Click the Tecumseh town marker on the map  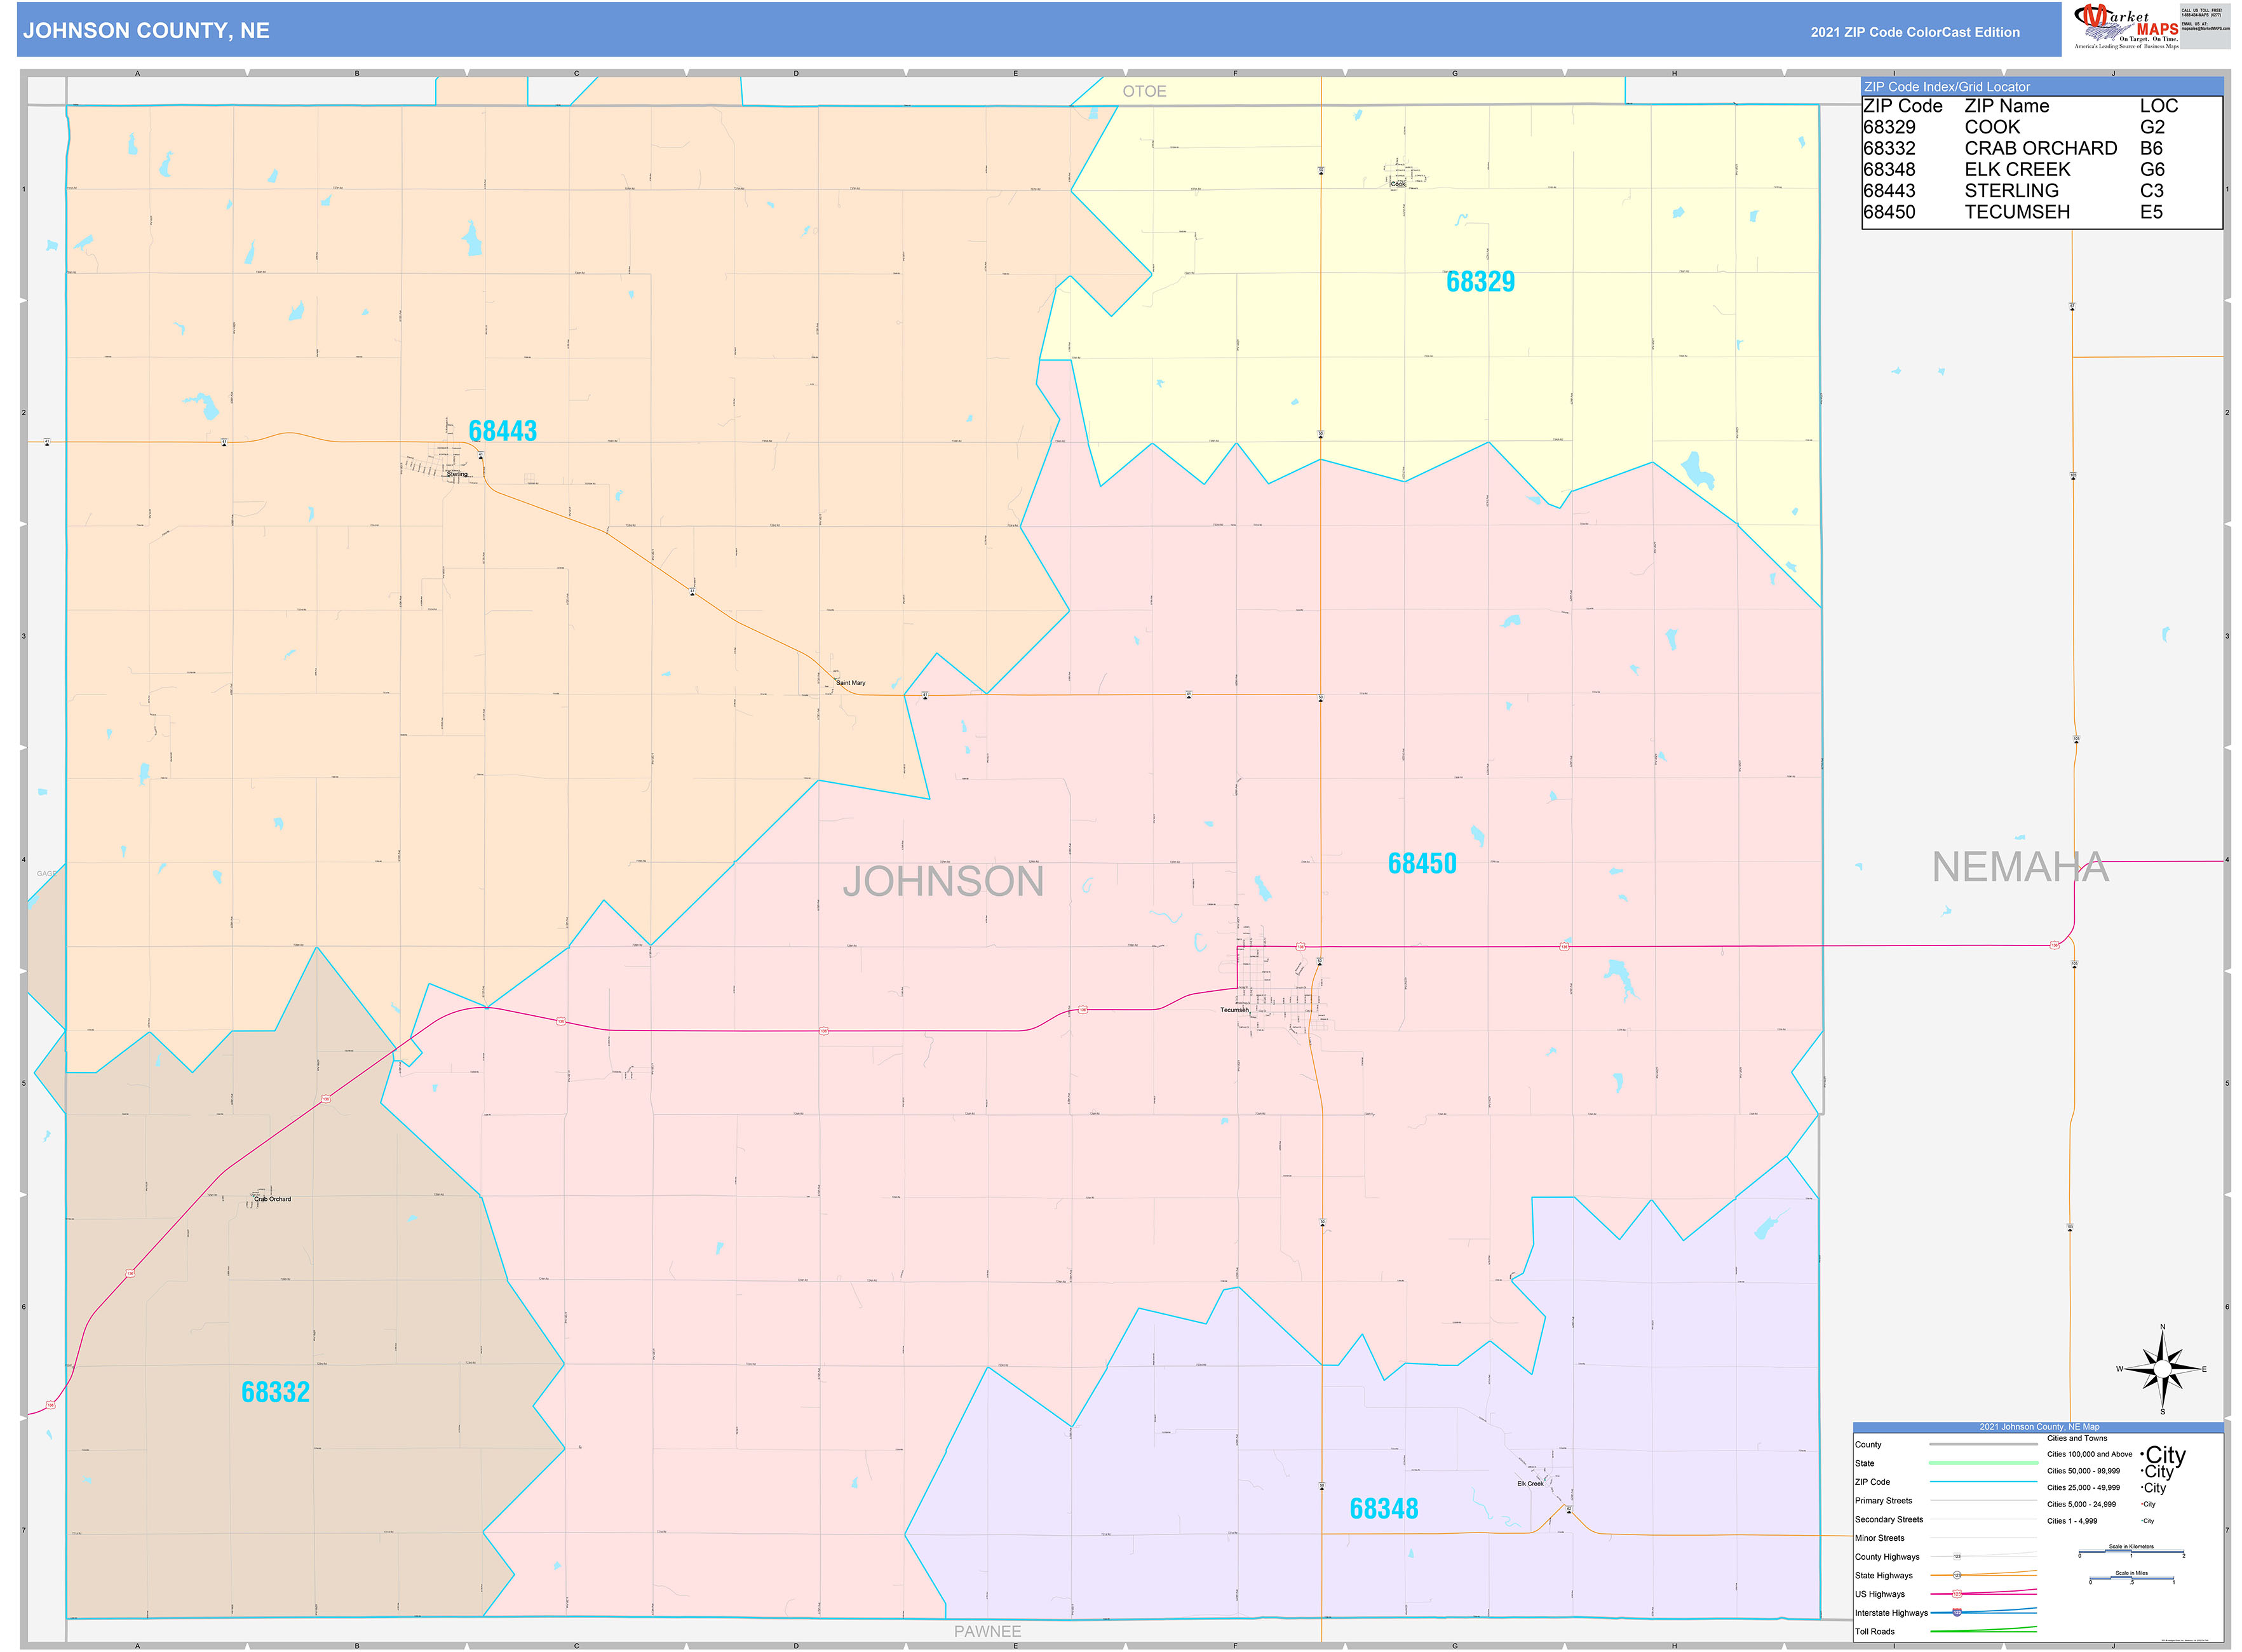click(1251, 1013)
